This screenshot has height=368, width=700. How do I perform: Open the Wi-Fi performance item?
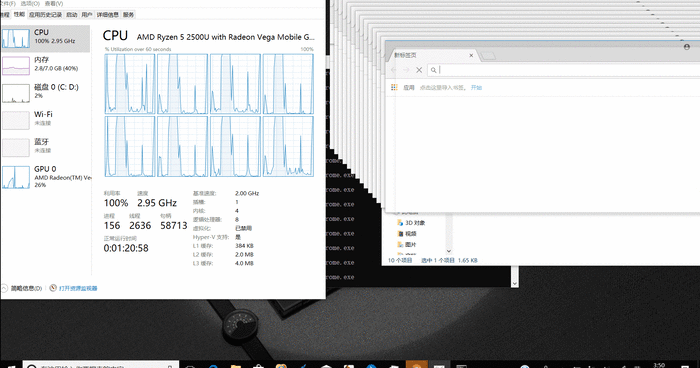[45, 120]
